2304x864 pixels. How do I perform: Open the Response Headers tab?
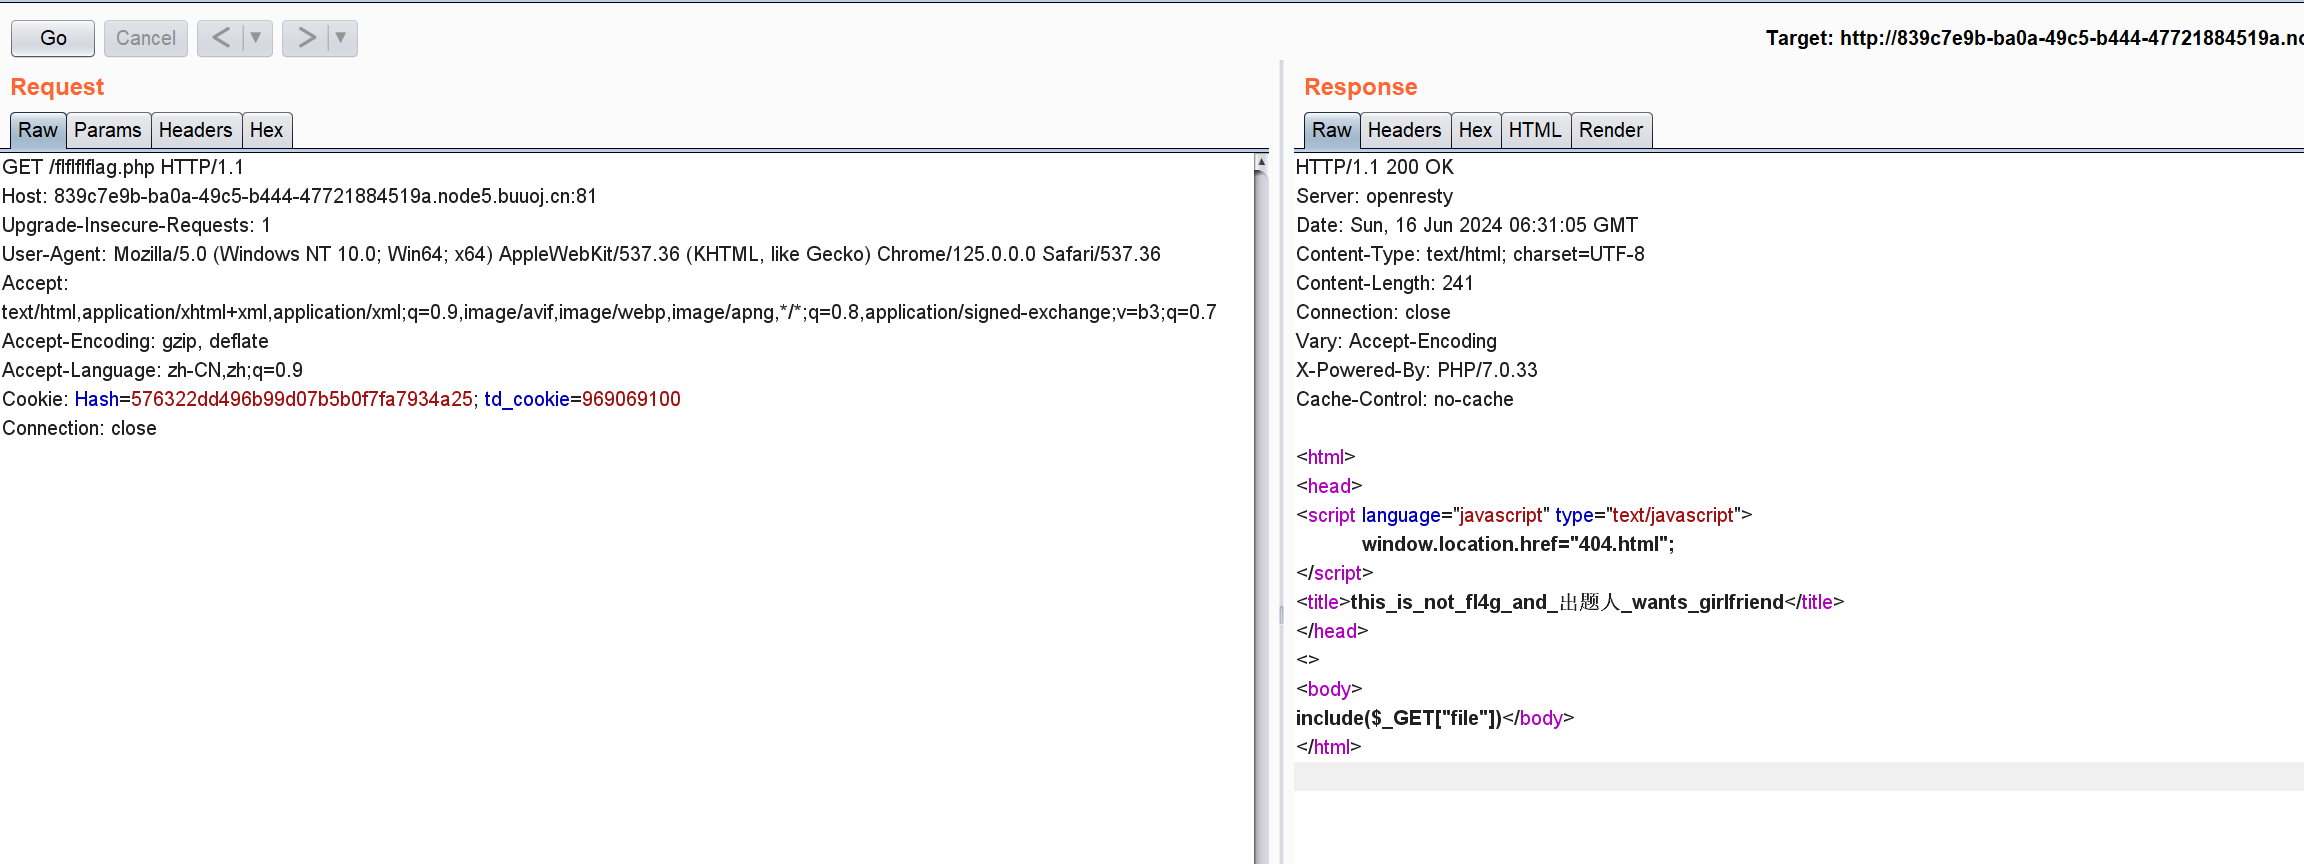1404,130
